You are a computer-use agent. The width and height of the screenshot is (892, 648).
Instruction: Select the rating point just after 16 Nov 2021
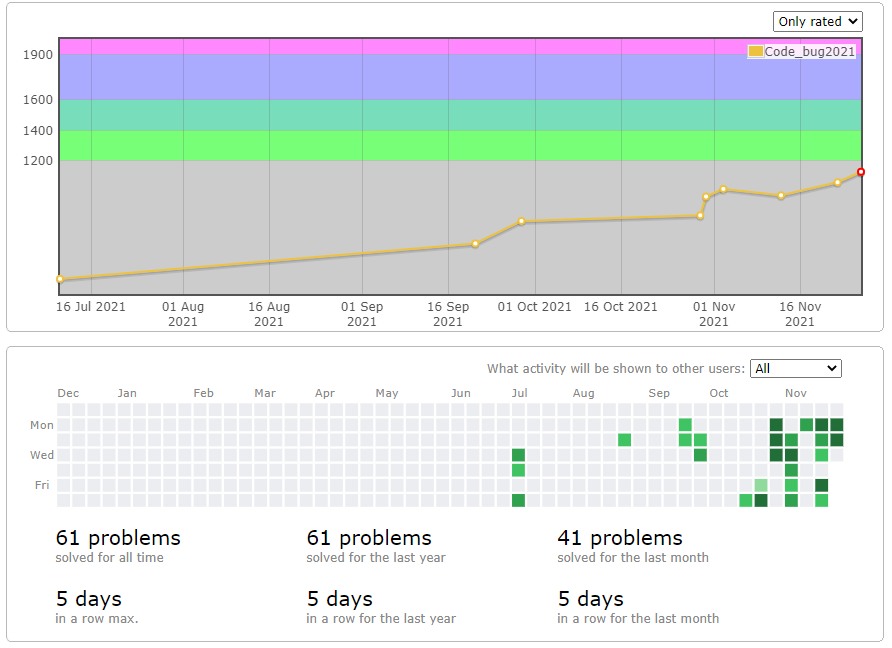point(837,183)
